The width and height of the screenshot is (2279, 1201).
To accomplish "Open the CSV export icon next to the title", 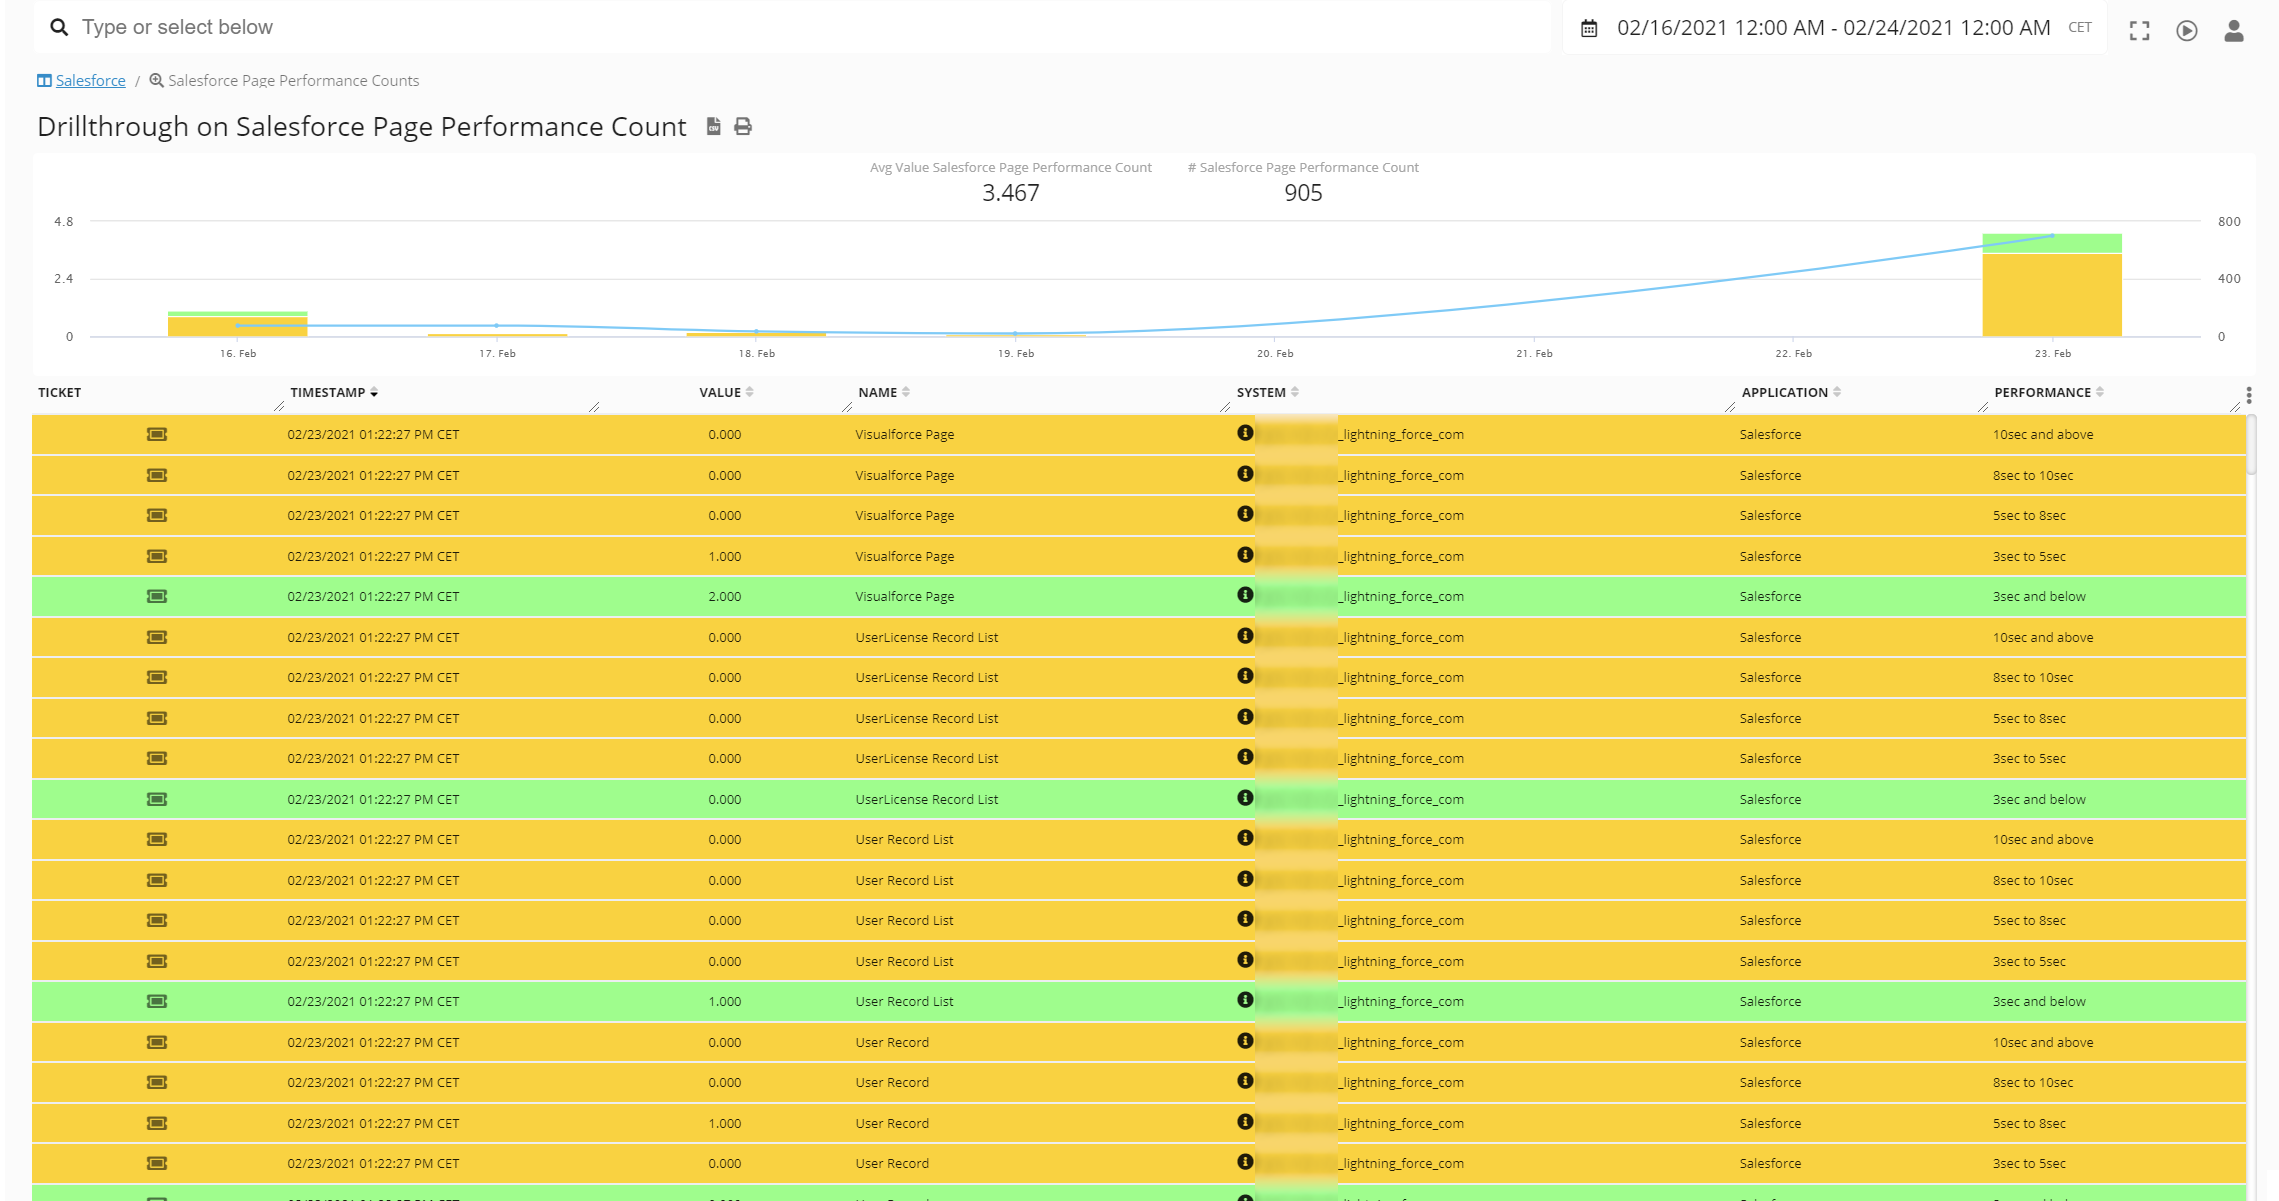I will click(x=712, y=126).
